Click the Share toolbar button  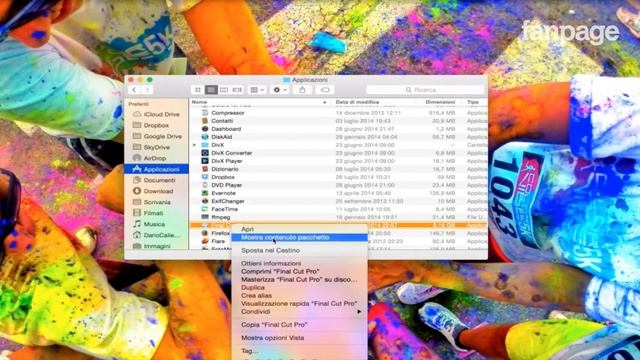coord(302,90)
